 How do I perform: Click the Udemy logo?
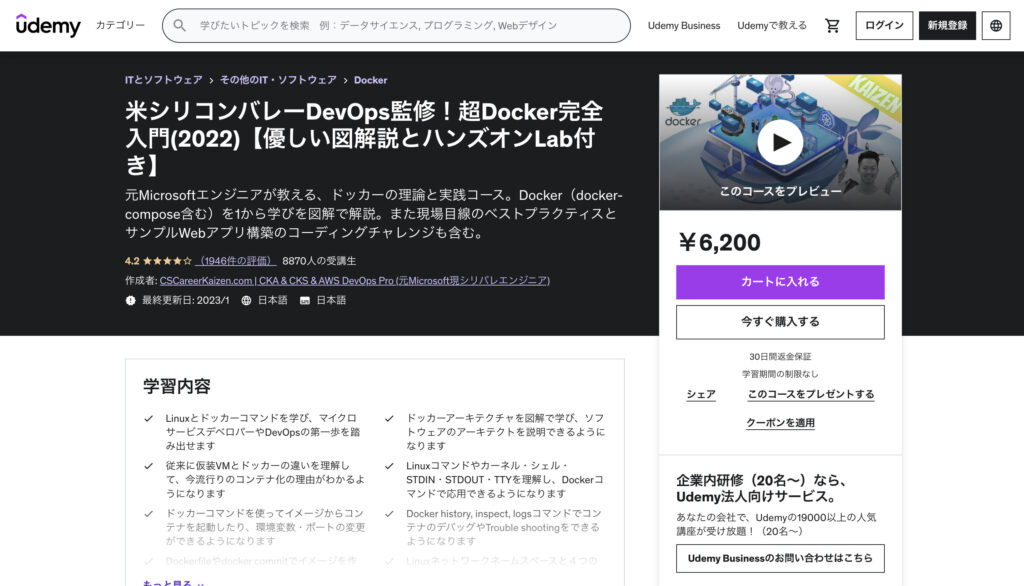coord(48,25)
